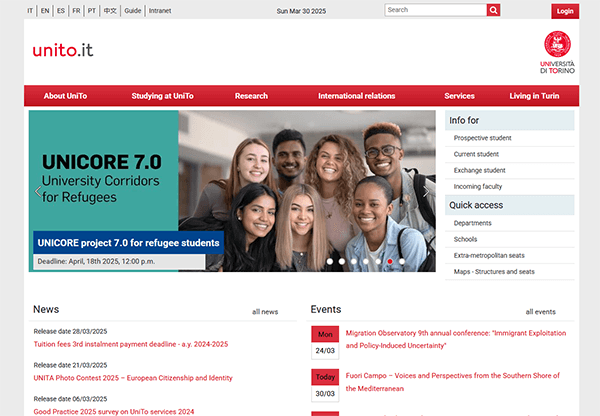Viewport: 600px width, 416px height.
Task: Advance carousel with the right arrow
Action: [x=426, y=191]
